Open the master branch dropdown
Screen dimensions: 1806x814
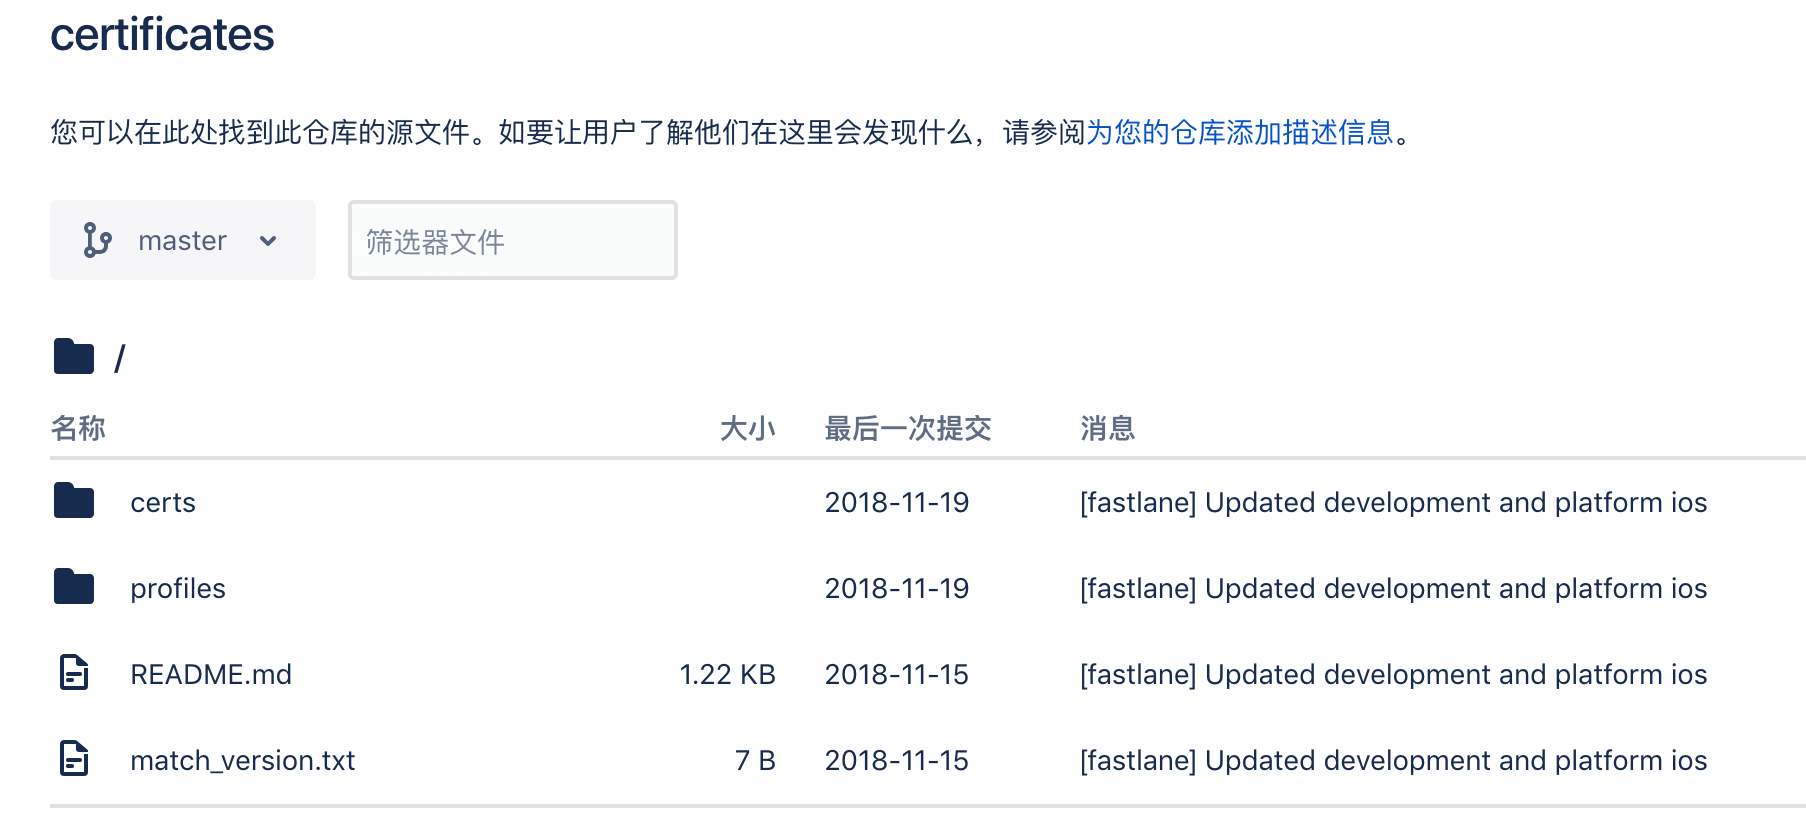[183, 240]
